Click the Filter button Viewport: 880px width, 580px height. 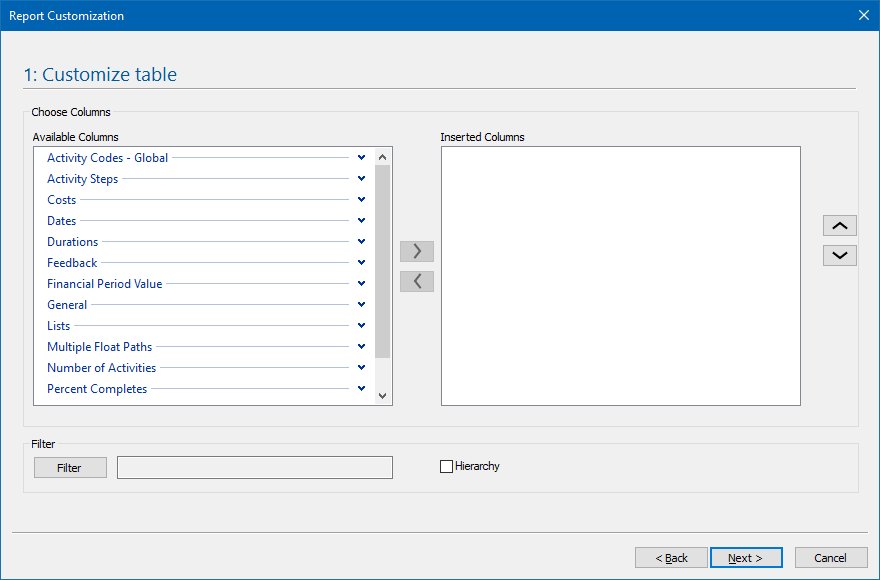coord(70,467)
